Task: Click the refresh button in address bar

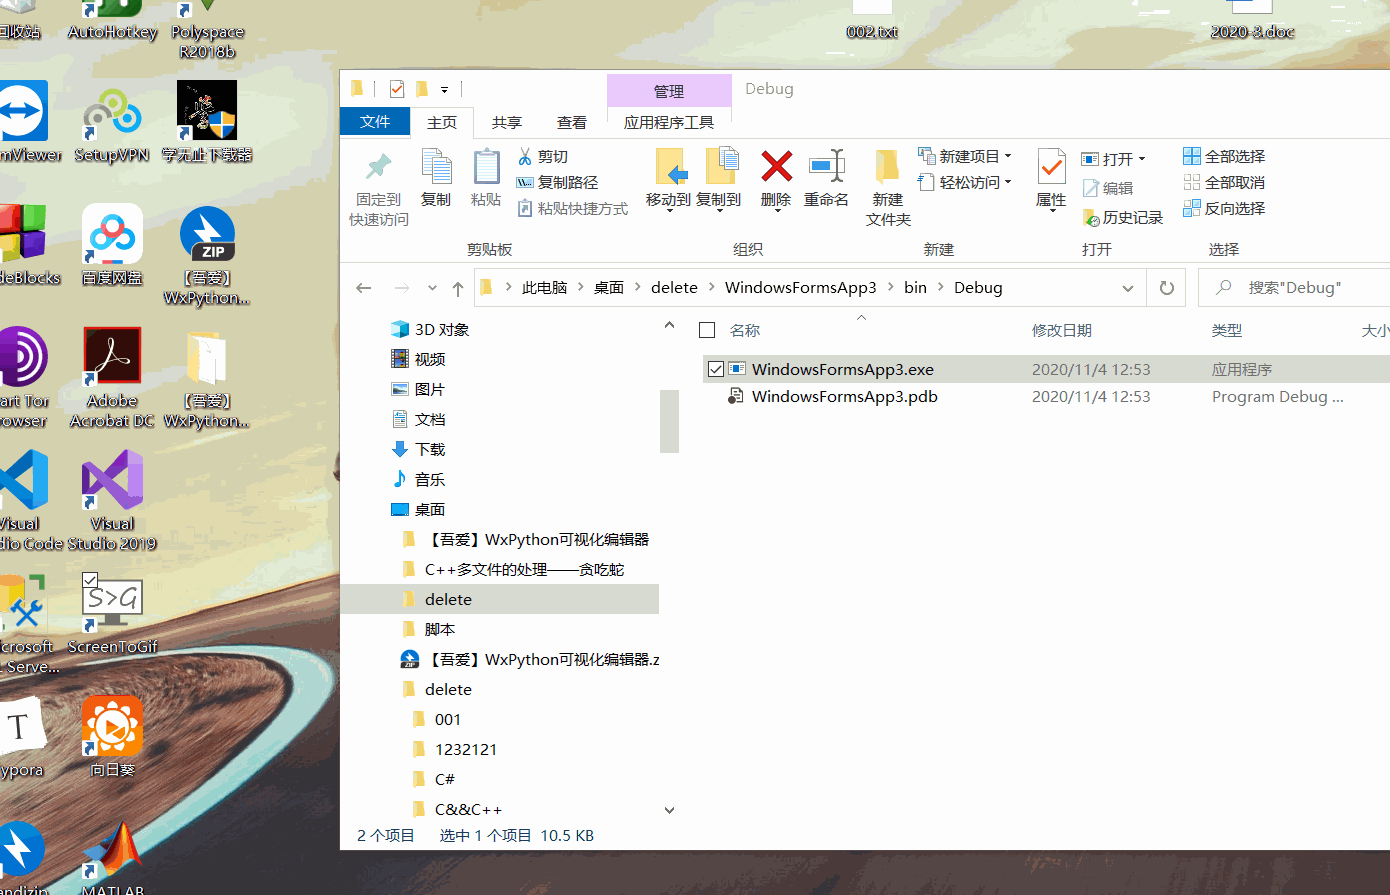Action: point(1166,287)
